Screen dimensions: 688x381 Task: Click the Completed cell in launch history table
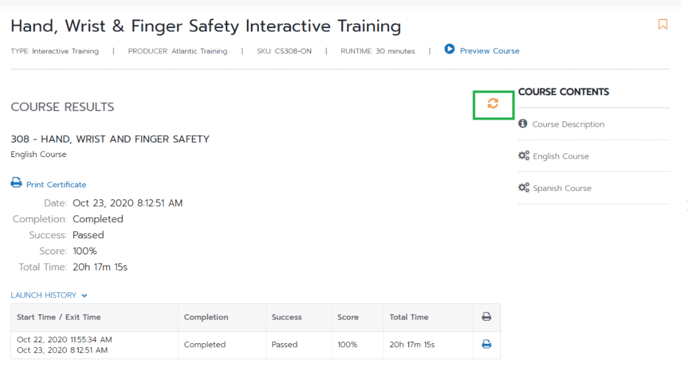coord(204,345)
